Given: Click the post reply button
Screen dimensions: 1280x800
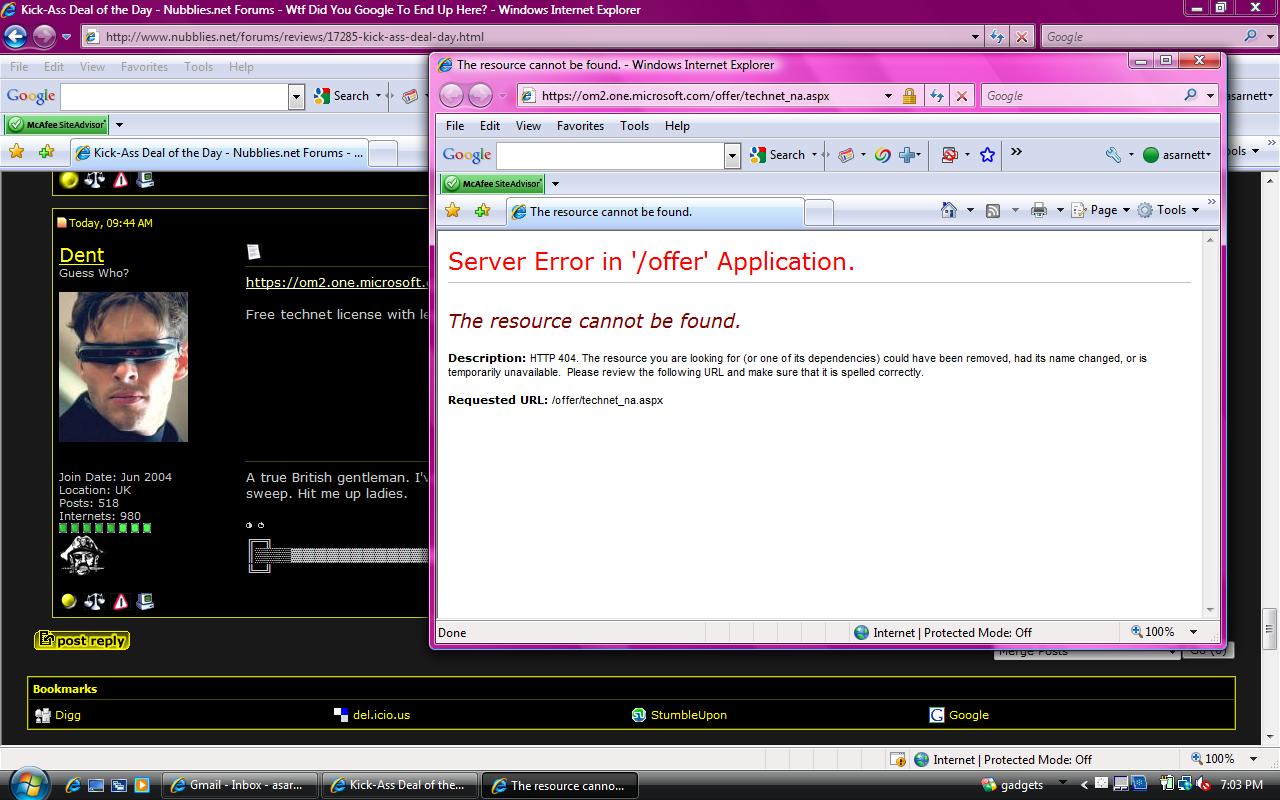Looking at the screenshot, I should pos(82,641).
